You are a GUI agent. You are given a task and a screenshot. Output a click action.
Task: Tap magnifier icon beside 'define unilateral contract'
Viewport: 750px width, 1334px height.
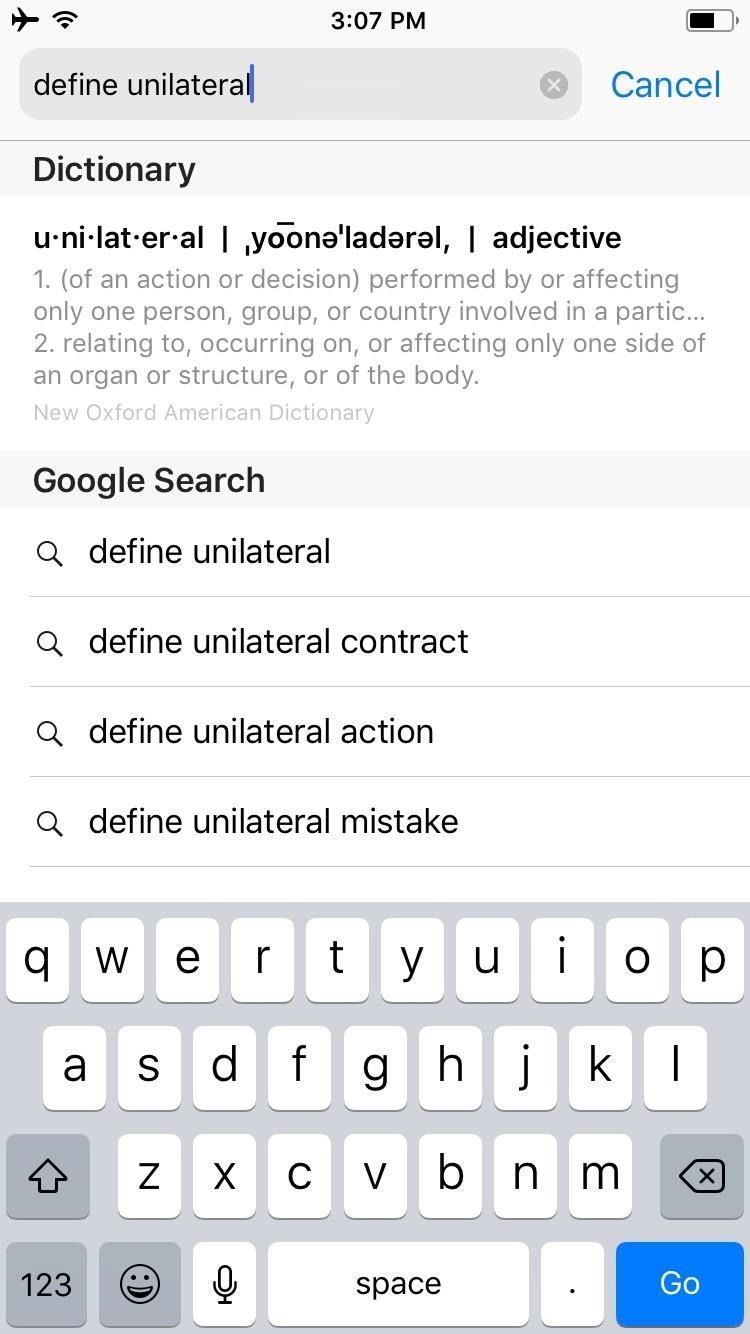(49, 643)
